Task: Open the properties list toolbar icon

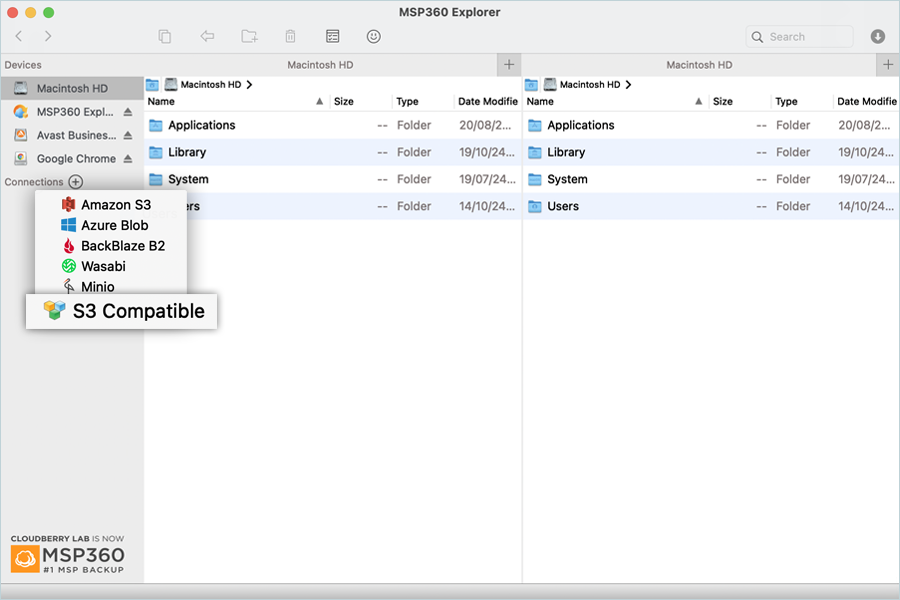Action: coord(332,37)
